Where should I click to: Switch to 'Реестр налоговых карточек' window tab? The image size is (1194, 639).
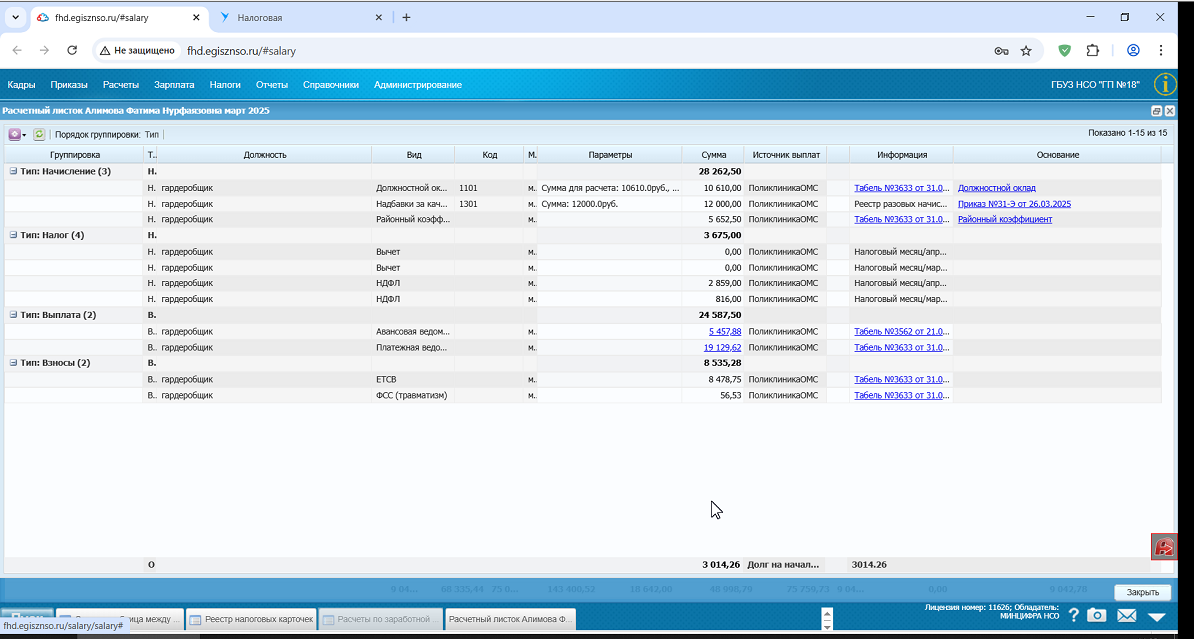[251, 619]
